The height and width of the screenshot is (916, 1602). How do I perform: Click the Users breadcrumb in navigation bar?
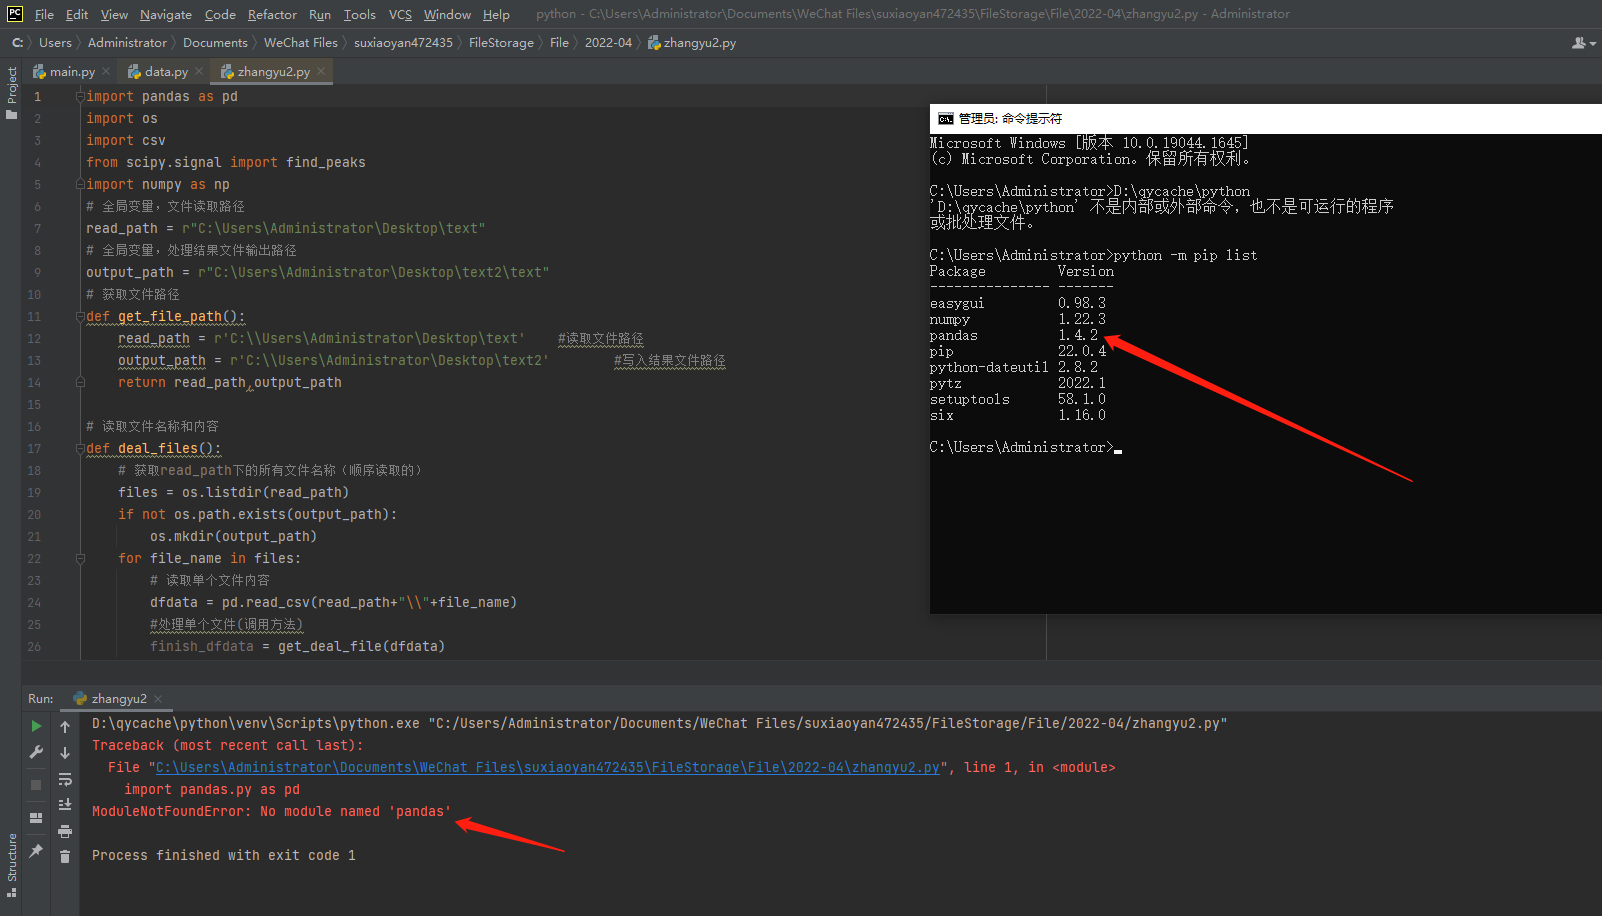click(x=55, y=43)
